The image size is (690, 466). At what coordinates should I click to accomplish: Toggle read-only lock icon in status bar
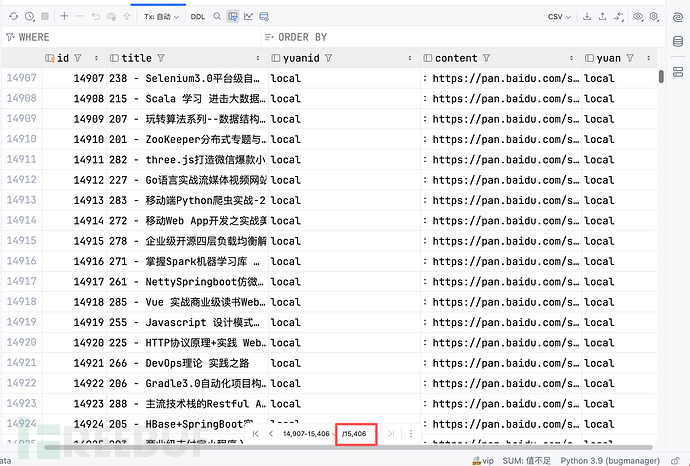click(675, 461)
